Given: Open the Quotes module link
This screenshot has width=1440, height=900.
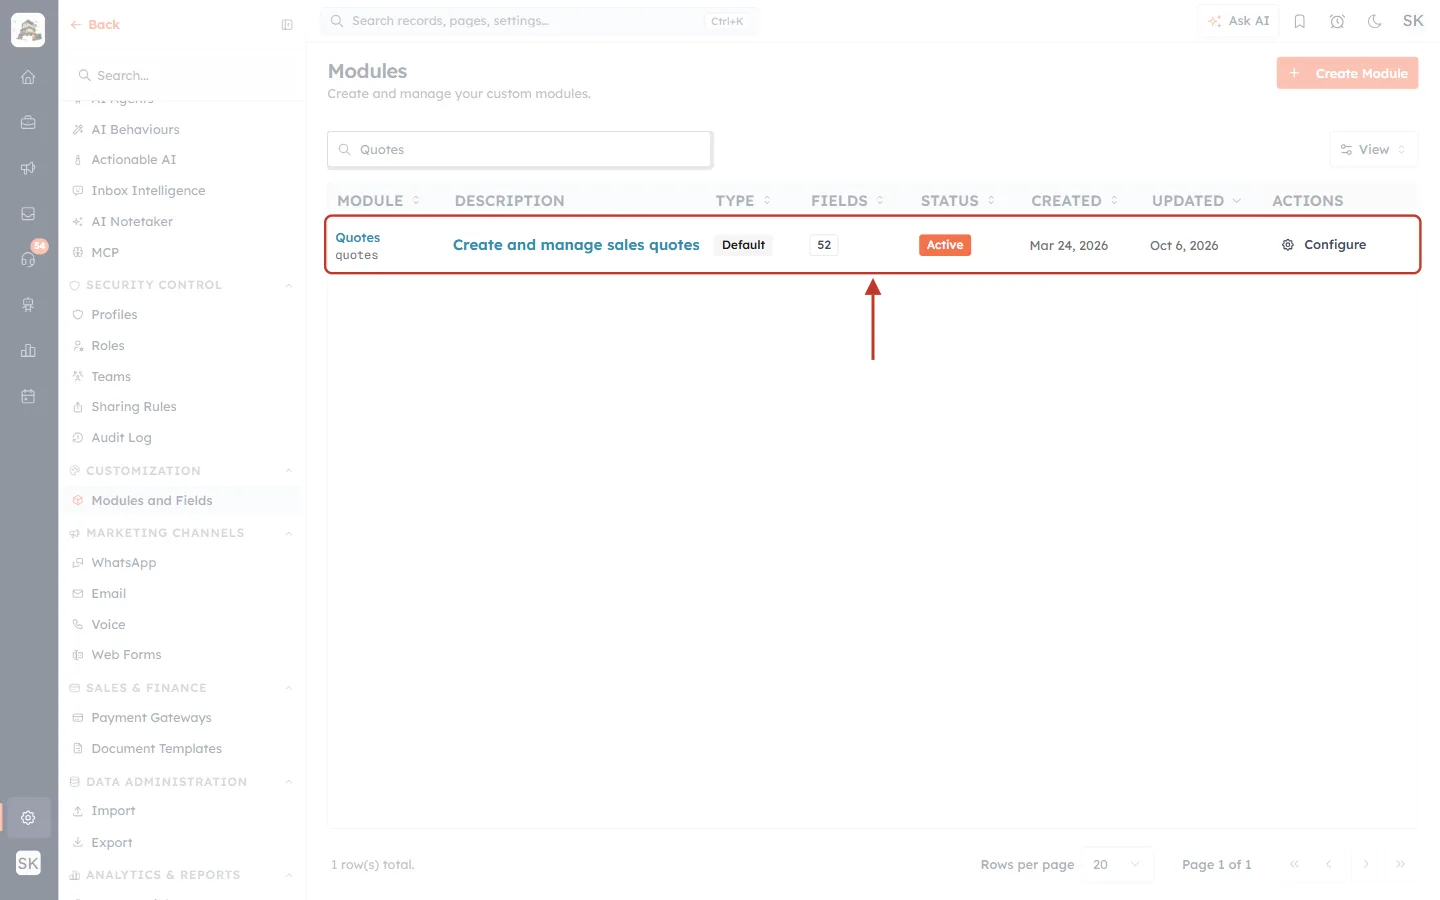Looking at the screenshot, I should pyautogui.click(x=358, y=238).
